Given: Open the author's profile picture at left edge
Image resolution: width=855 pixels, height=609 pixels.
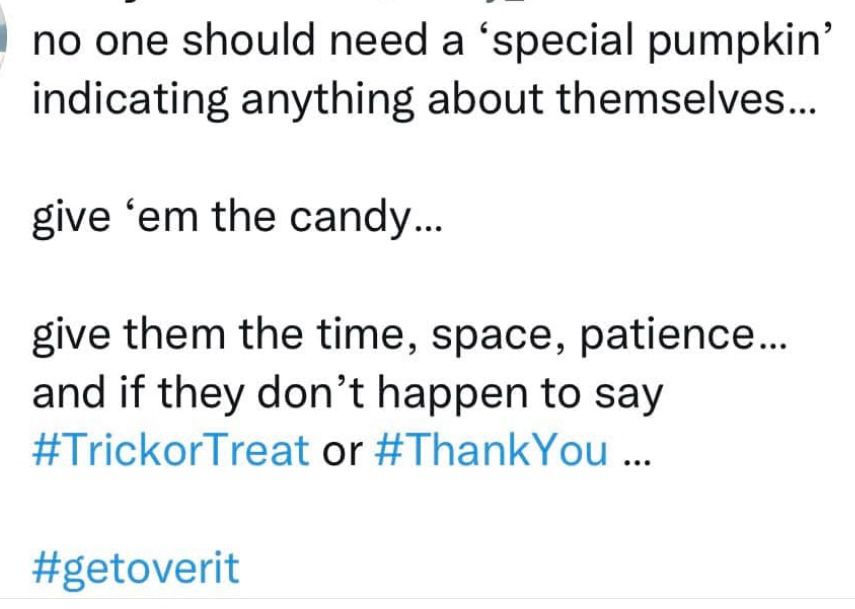Looking at the screenshot, I should tap(4, 41).
